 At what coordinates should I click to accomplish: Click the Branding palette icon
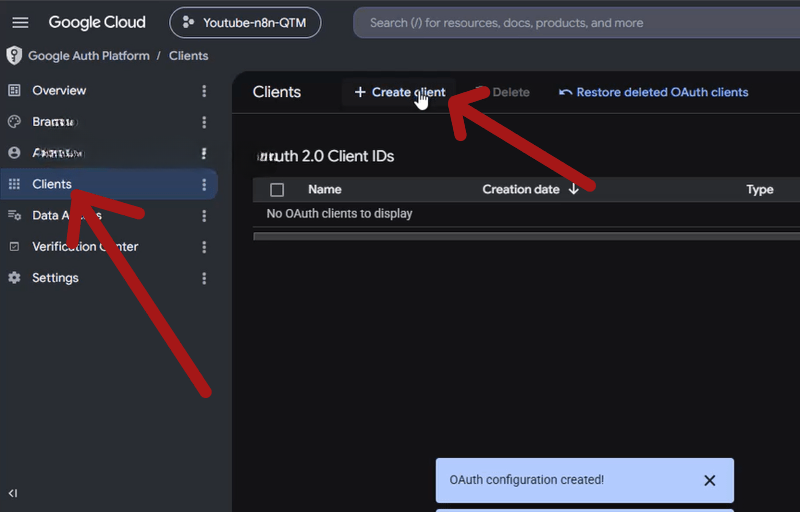coord(14,122)
